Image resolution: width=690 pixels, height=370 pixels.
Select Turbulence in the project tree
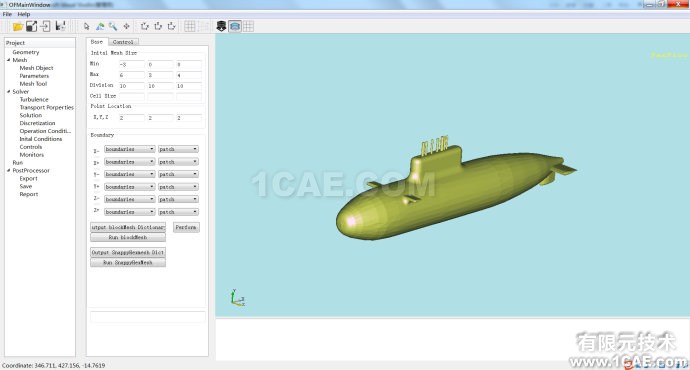click(34, 99)
